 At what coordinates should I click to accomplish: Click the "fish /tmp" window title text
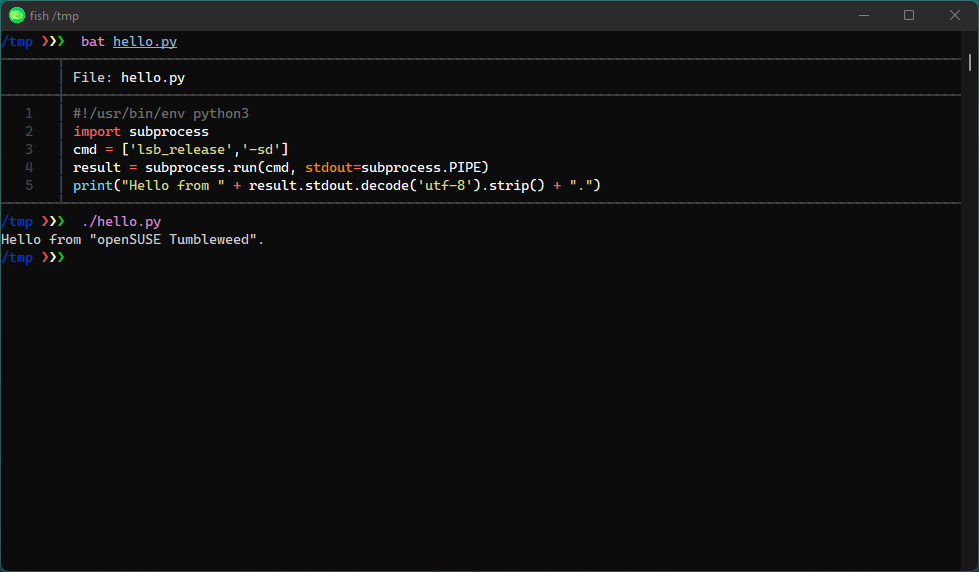coord(54,15)
